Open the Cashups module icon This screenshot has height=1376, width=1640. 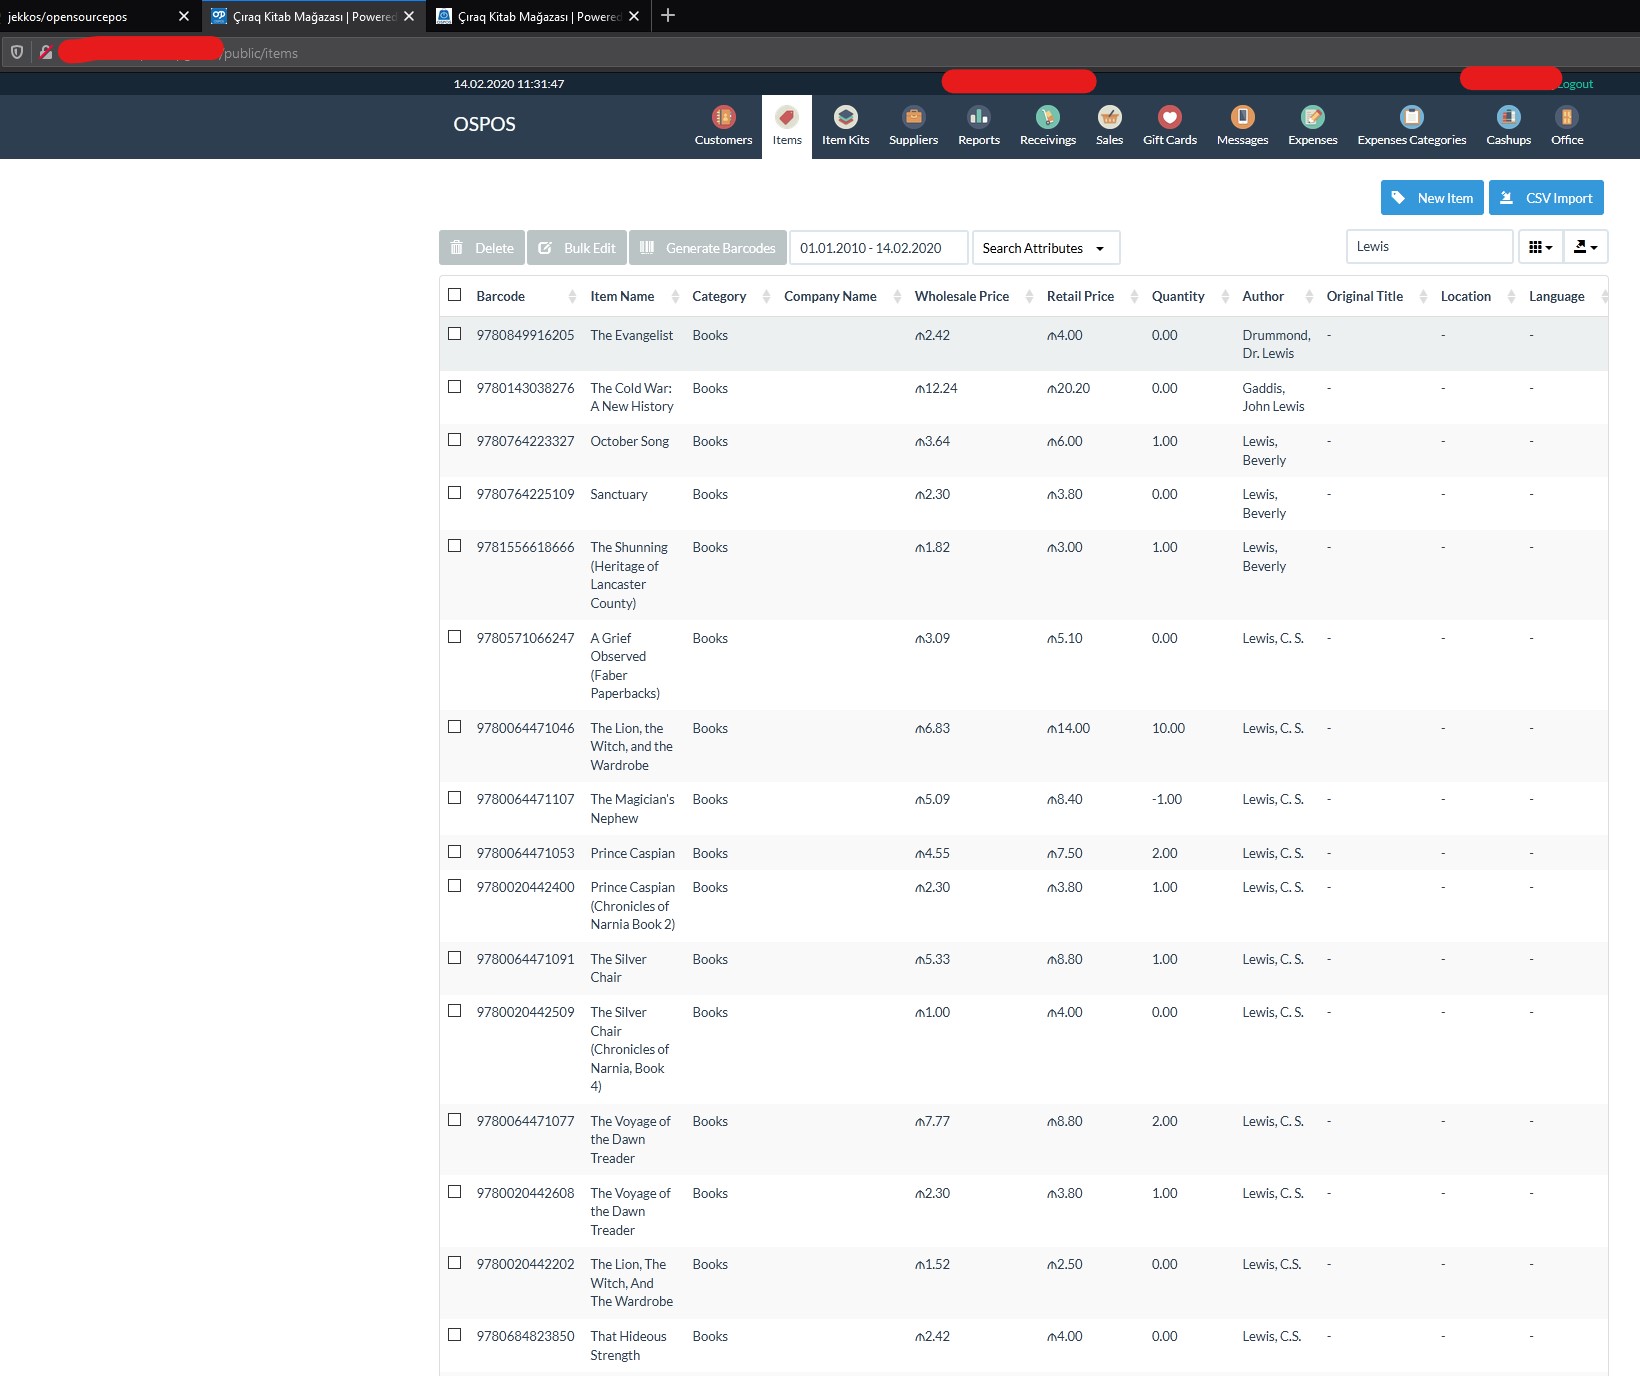coord(1508,117)
